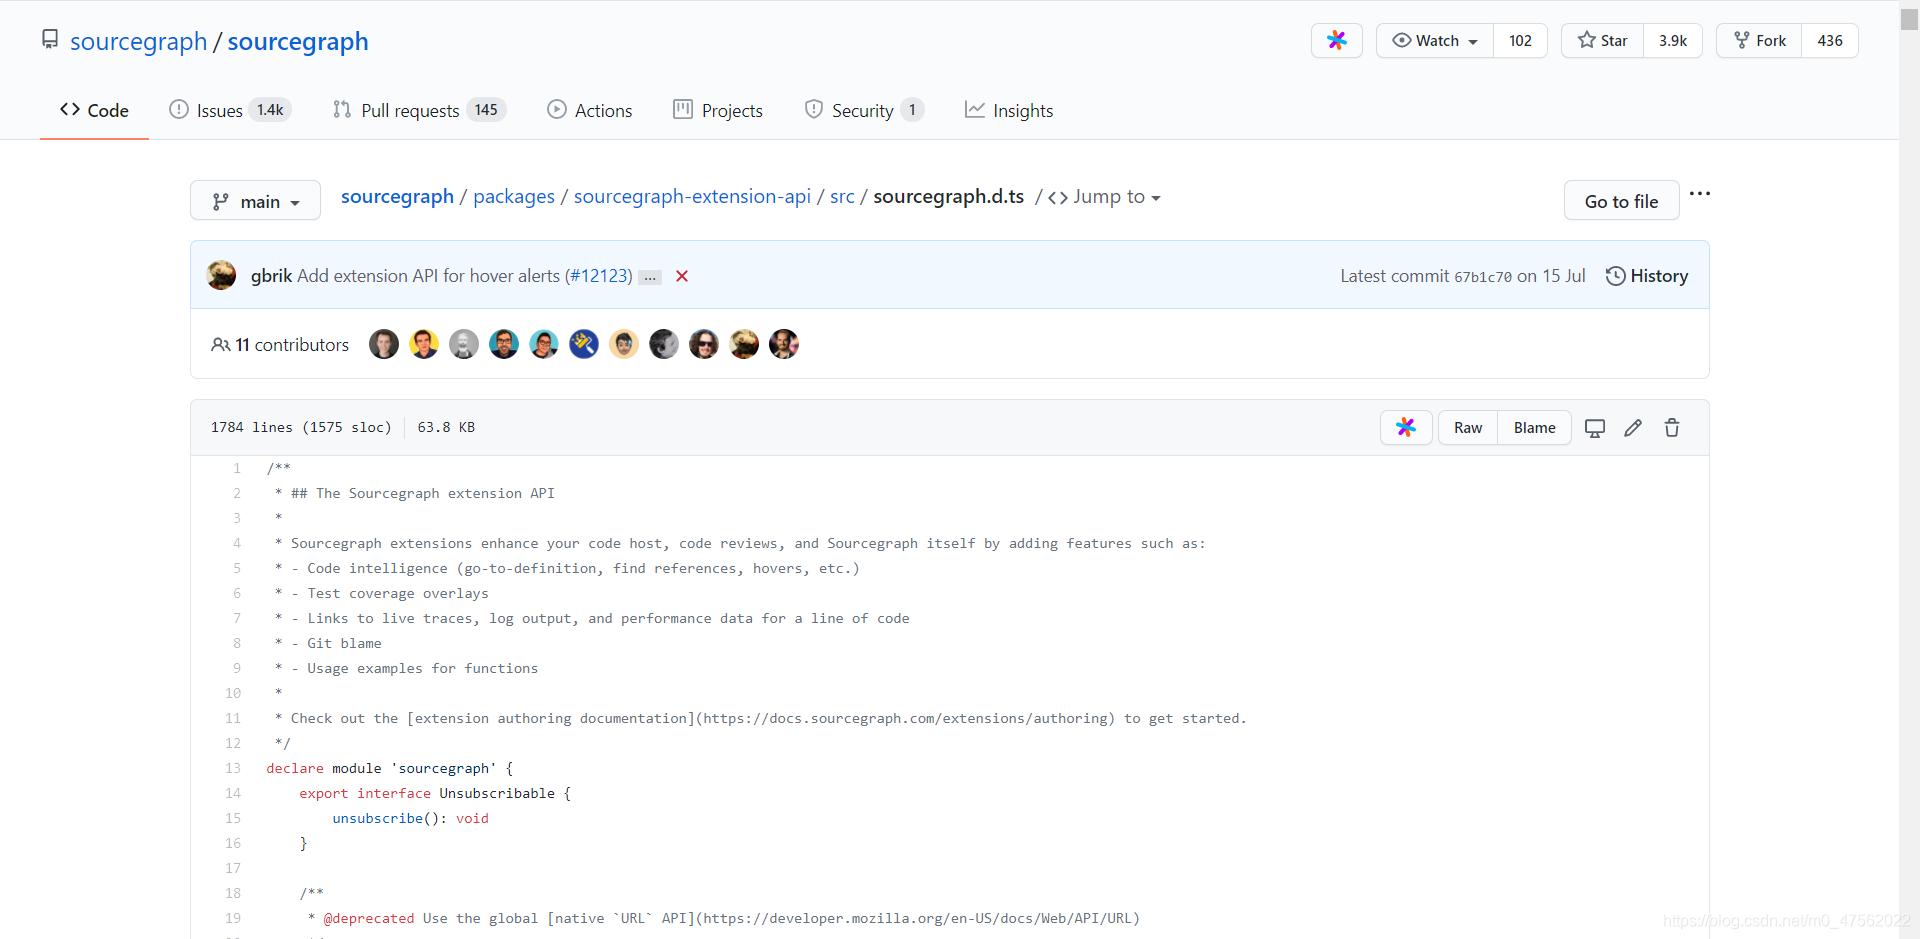Screen dimensions: 1920x939
Task: Dismiss the latest commit banner
Action: click(x=681, y=276)
